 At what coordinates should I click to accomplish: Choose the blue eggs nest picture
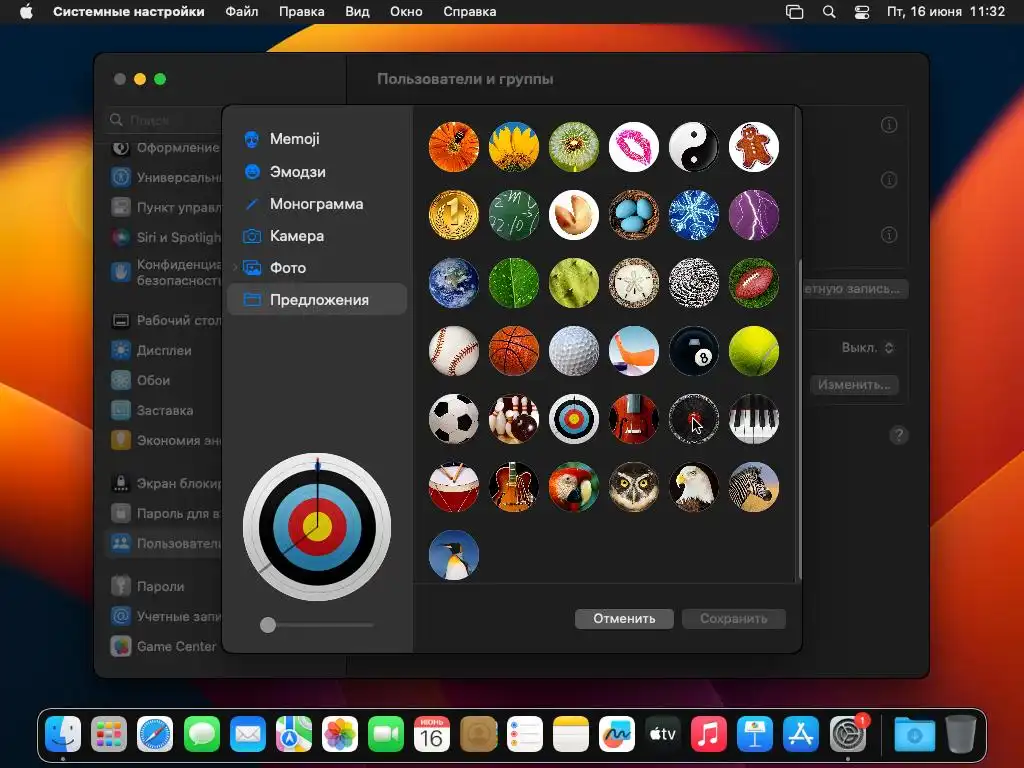click(633, 215)
